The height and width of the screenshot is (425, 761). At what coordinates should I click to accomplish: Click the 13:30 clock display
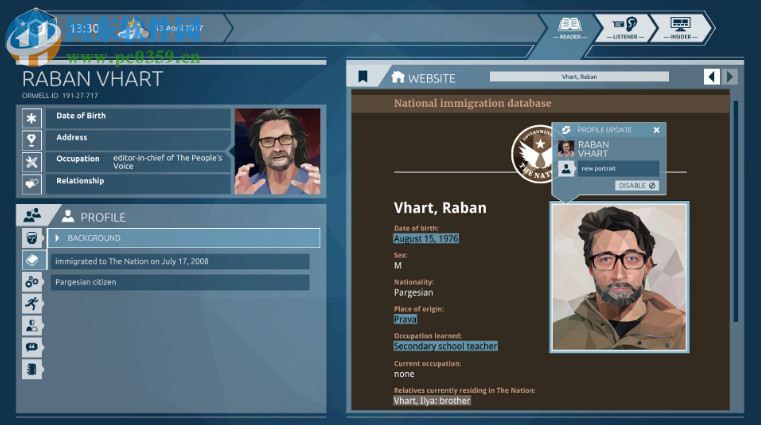click(x=84, y=28)
